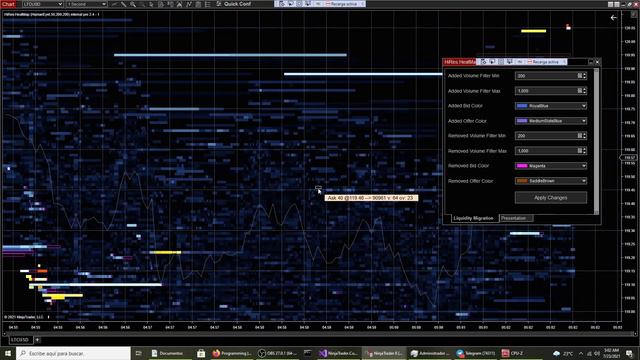
Task: Select the arrow cursor tool
Action: [151, 4]
